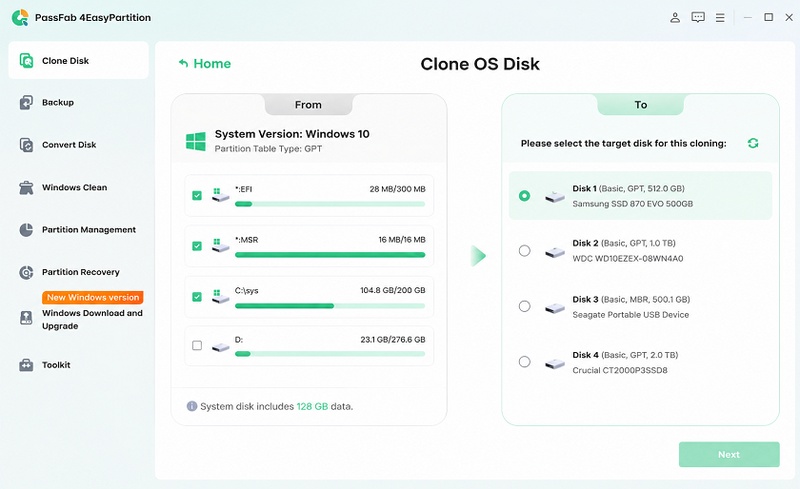Click the Clone Disk sidebar icon
This screenshot has height=489, width=800.
(x=26, y=61)
